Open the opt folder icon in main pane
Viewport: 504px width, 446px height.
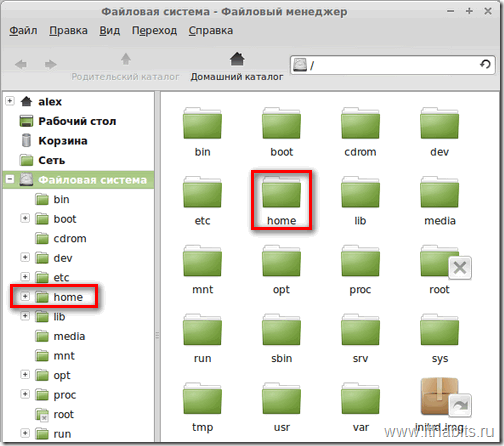(x=281, y=261)
